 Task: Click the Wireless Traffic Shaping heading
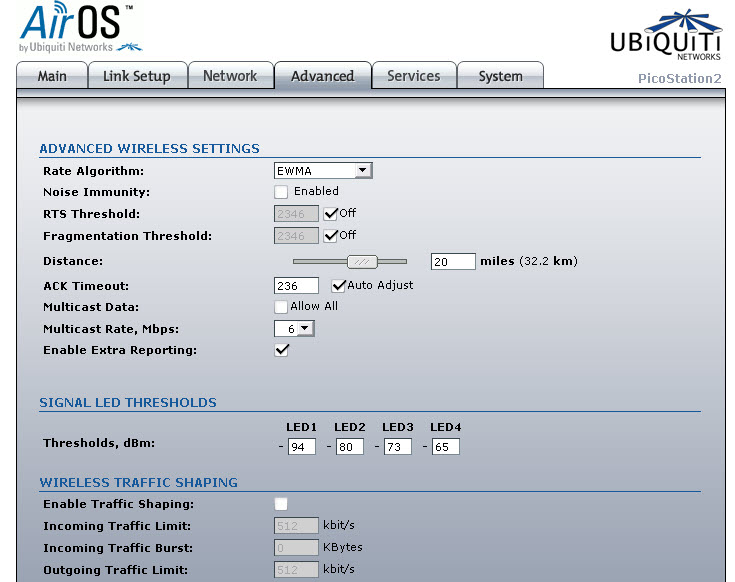(x=139, y=482)
